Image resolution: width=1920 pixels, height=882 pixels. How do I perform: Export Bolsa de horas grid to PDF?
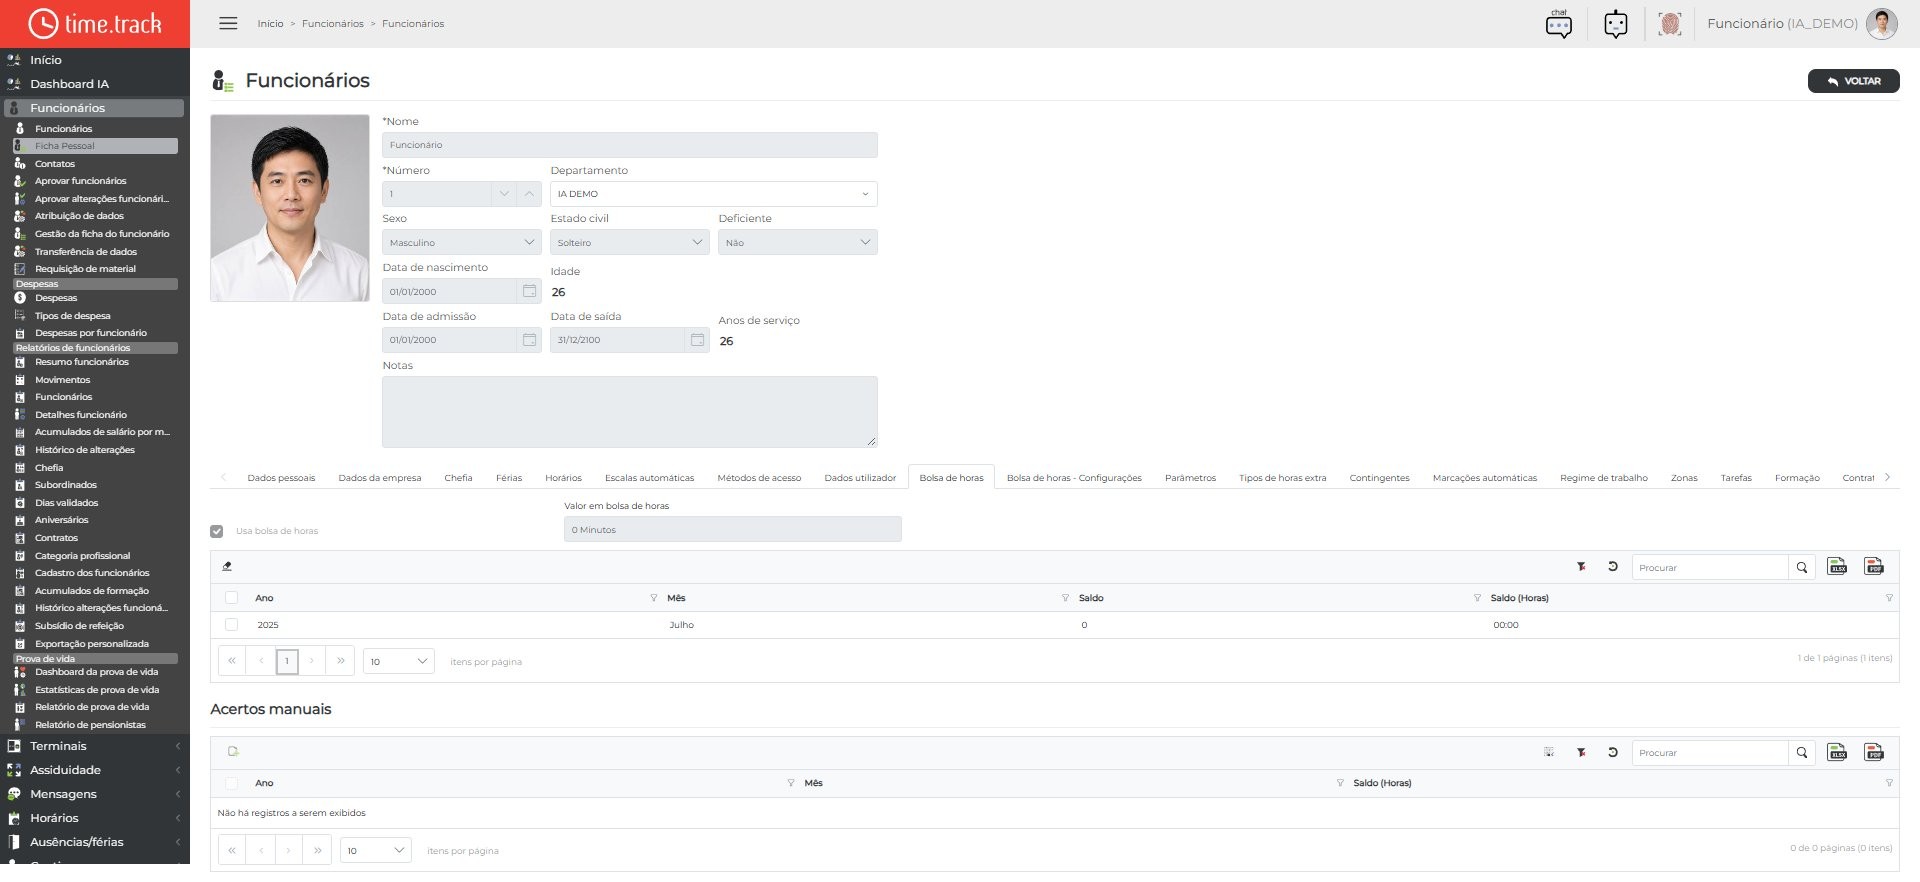point(1874,567)
